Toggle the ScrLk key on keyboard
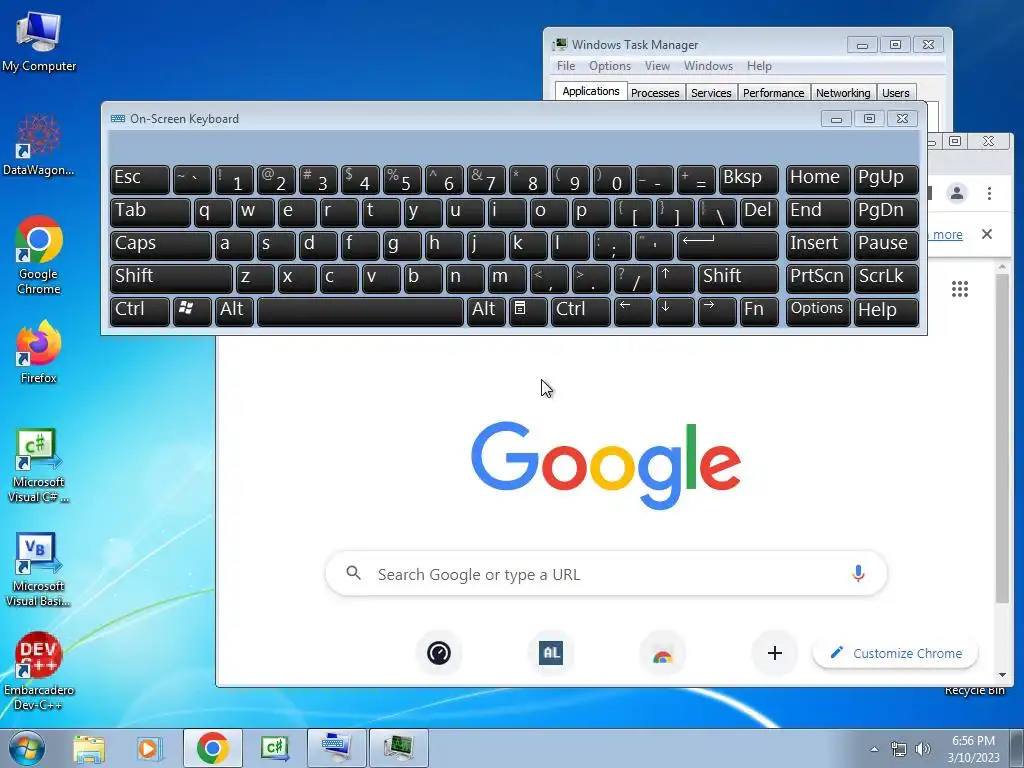This screenshot has height=768, width=1024. [x=886, y=278]
